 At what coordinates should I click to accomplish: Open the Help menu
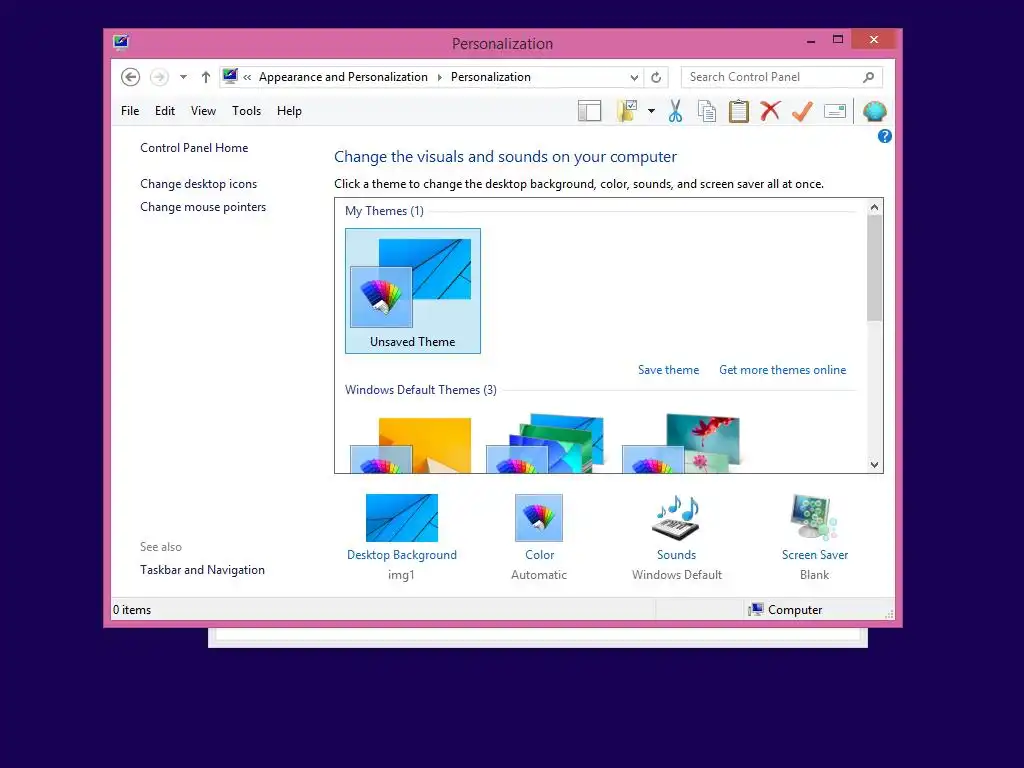pos(289,111)
